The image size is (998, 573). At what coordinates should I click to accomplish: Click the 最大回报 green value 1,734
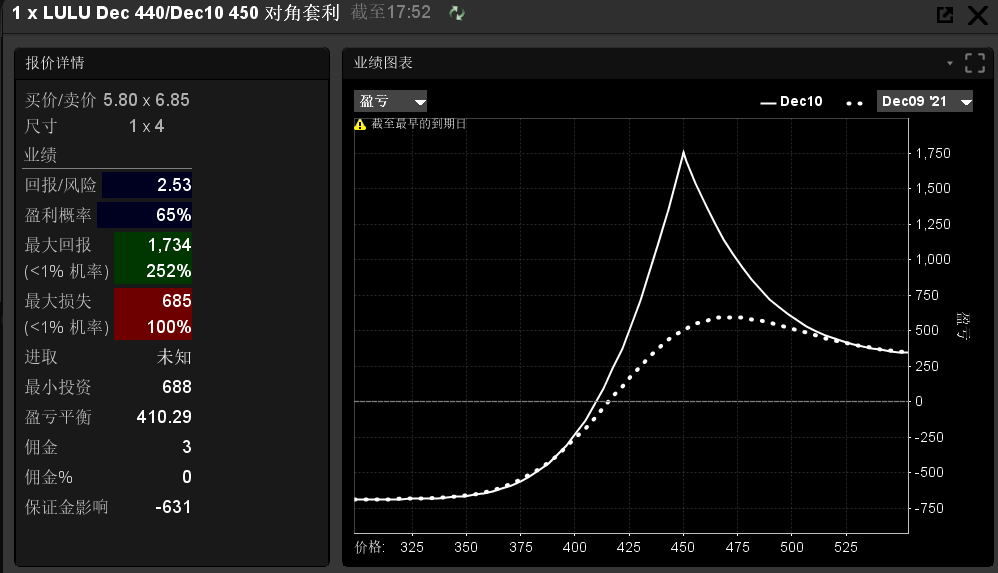pos(169,244)
